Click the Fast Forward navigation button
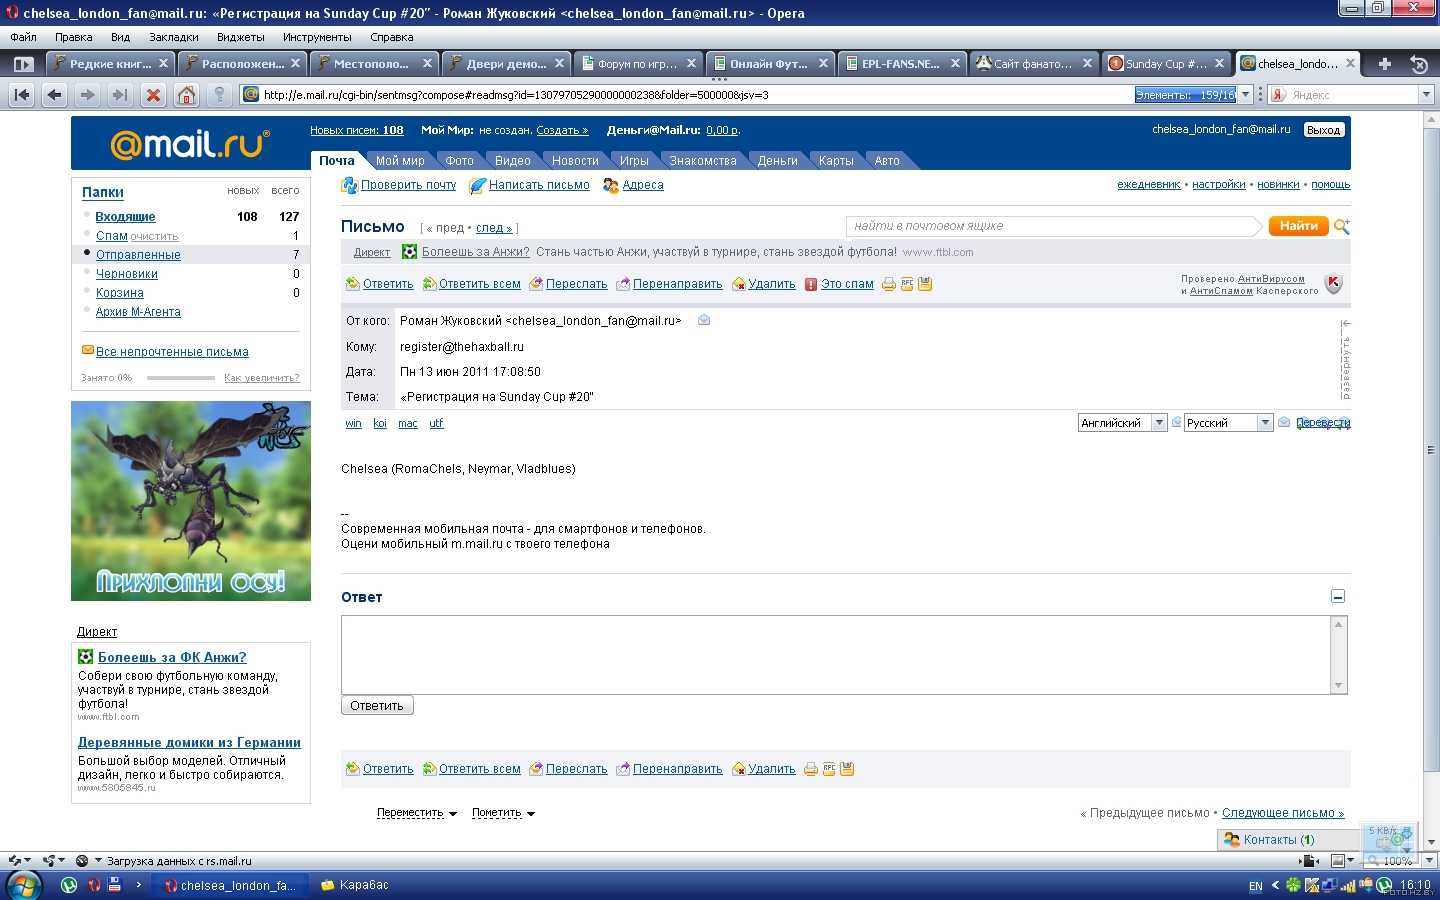Screen dimensions: 1440x900 pos(120,95)
